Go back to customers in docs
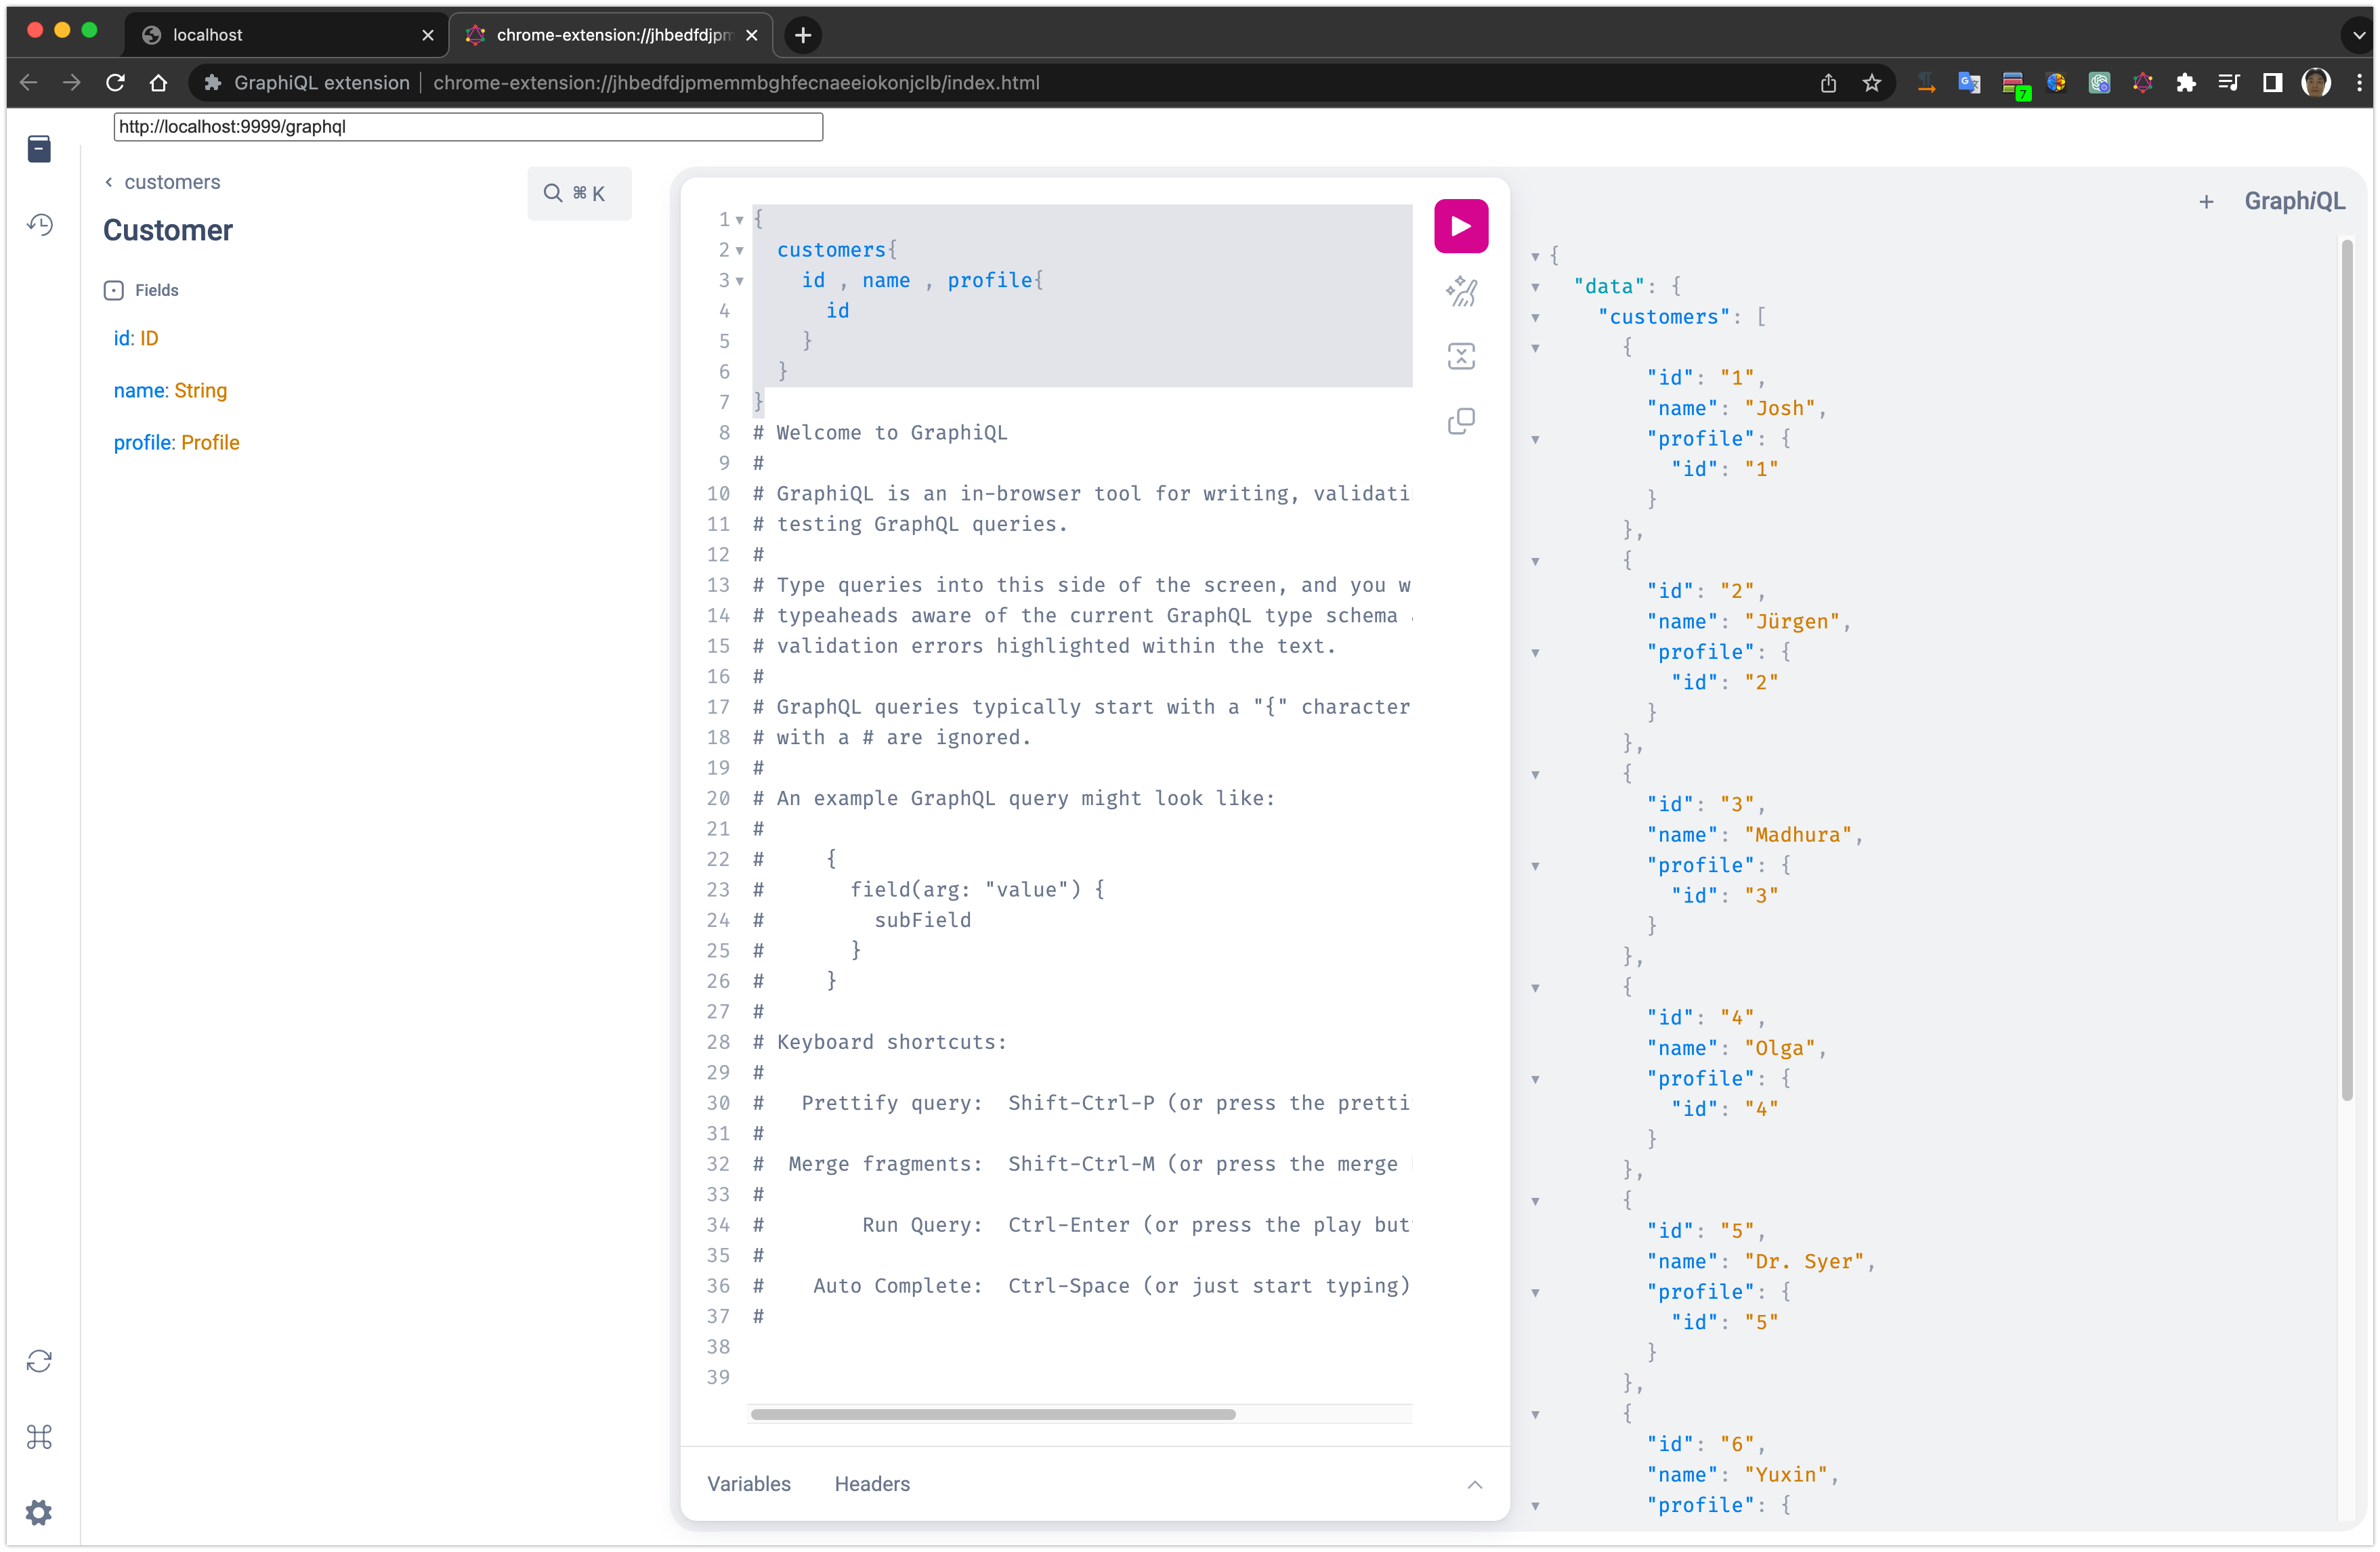The height and width of the screenshot is (1552, 2380). click(x=162, y=182)
